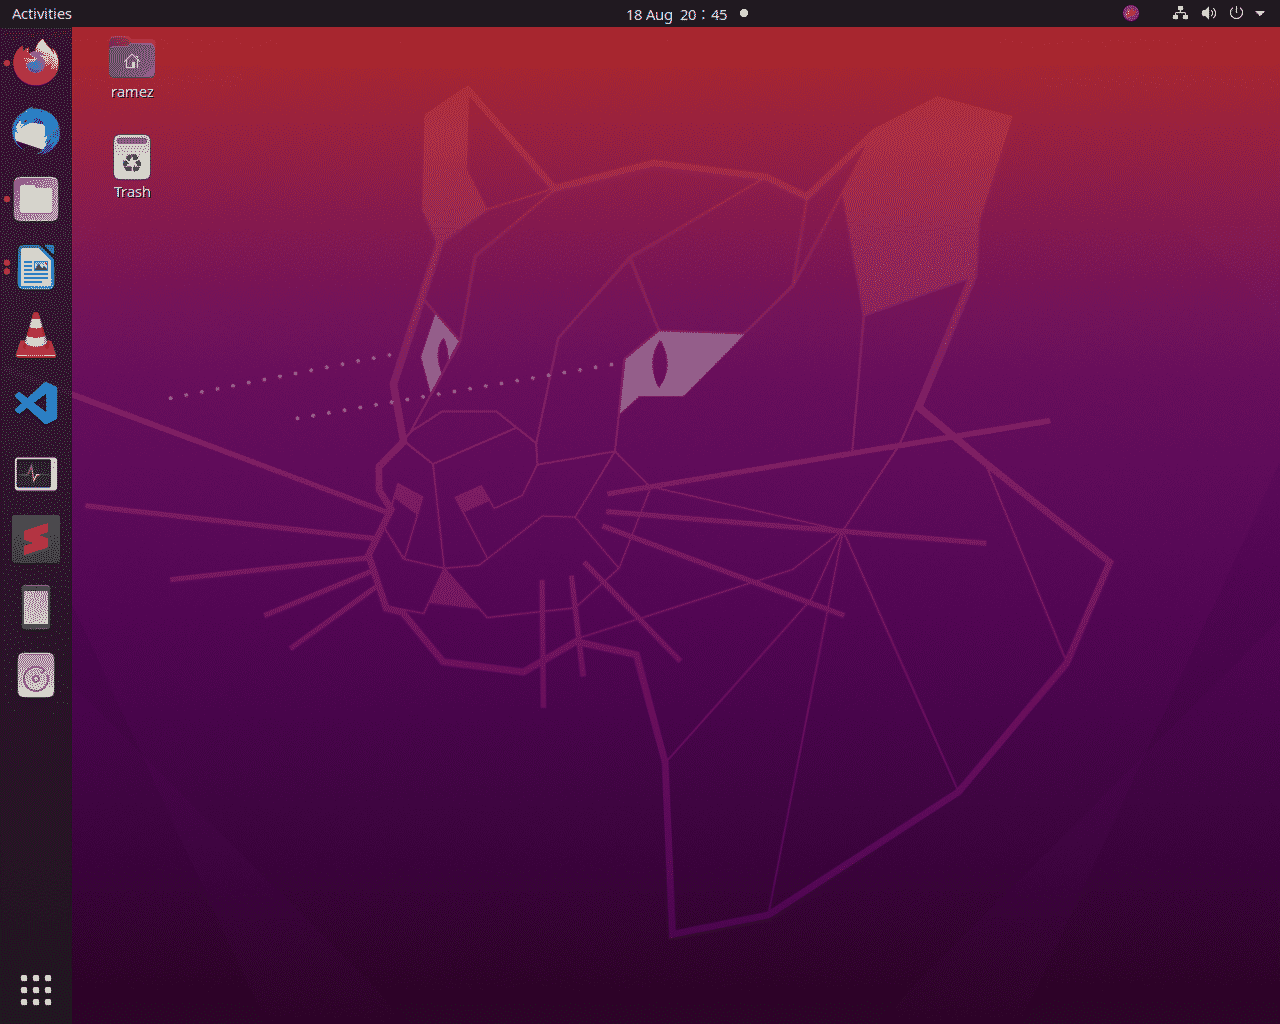The height and width of the screenshot is (1024, 1280).
Task: Open the Files manager in the dock
Action: (x=36, y=199)
